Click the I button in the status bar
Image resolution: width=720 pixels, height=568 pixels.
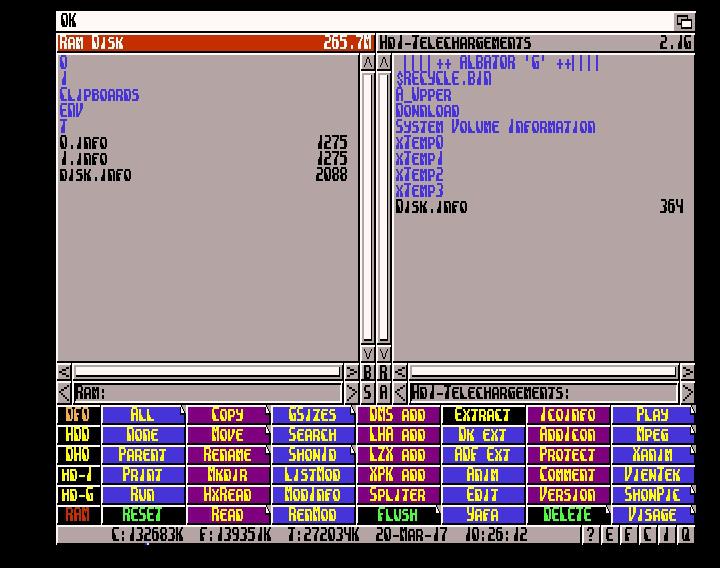tap(667, 535)
